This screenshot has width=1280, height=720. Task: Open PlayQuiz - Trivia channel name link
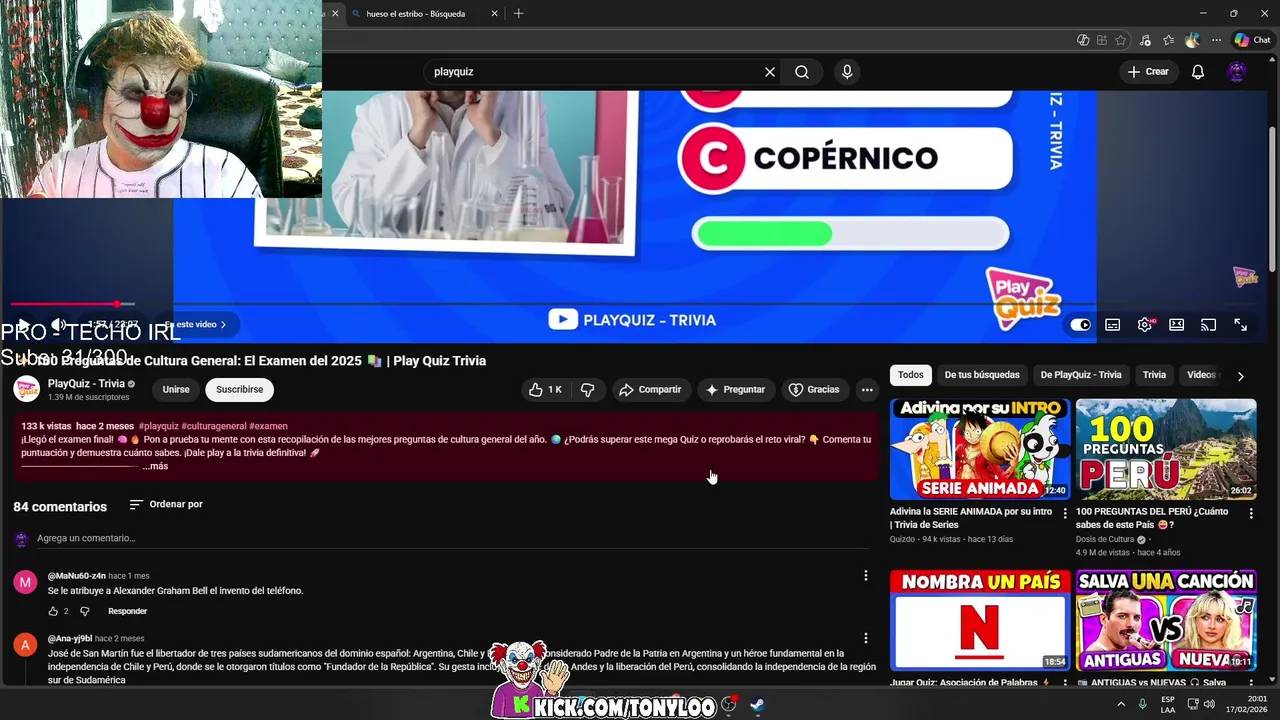point(86,384)
